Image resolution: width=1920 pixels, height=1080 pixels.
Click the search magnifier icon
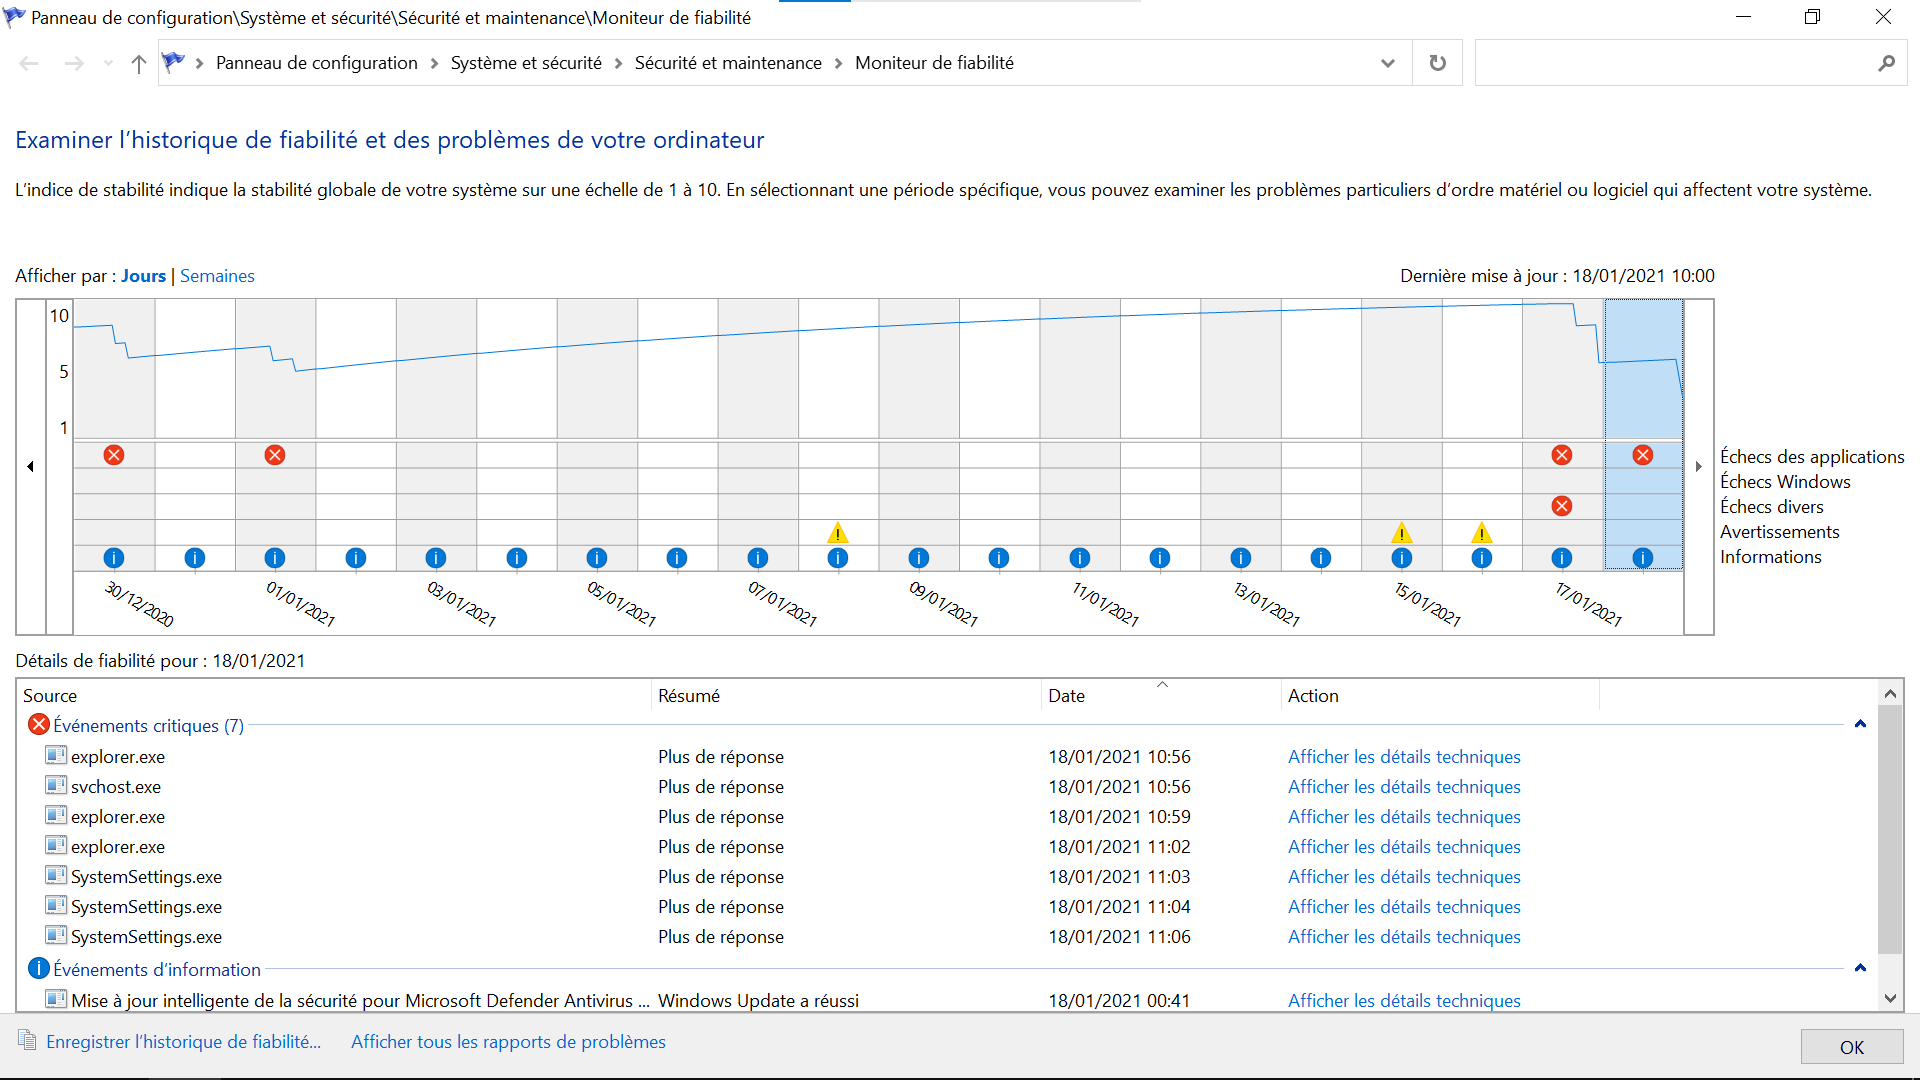click(1886, 63)
